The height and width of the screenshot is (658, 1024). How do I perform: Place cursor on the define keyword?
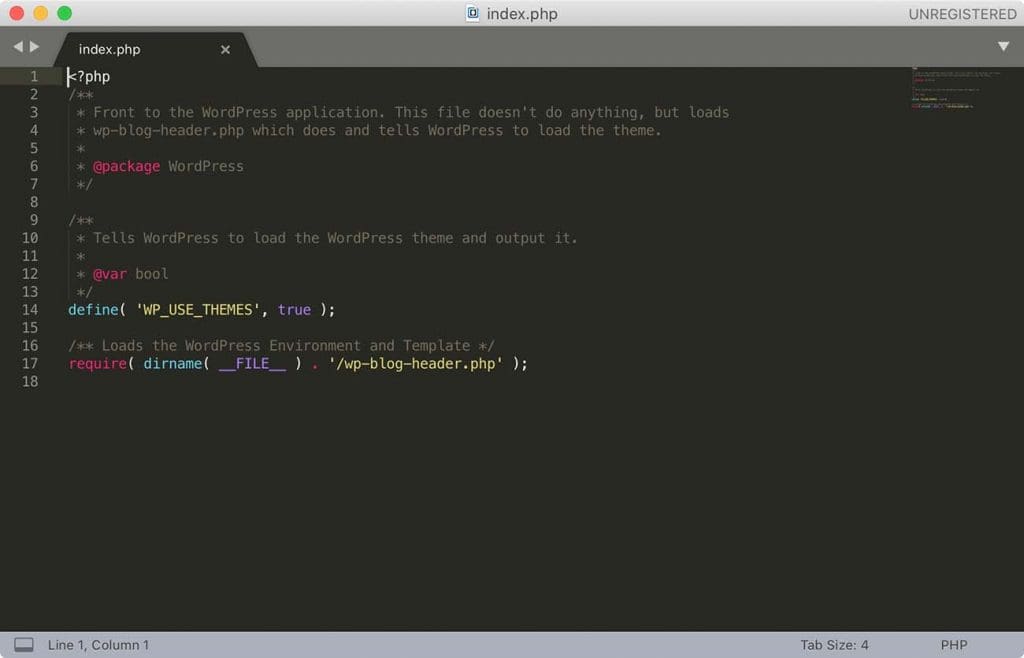(93, 309)
